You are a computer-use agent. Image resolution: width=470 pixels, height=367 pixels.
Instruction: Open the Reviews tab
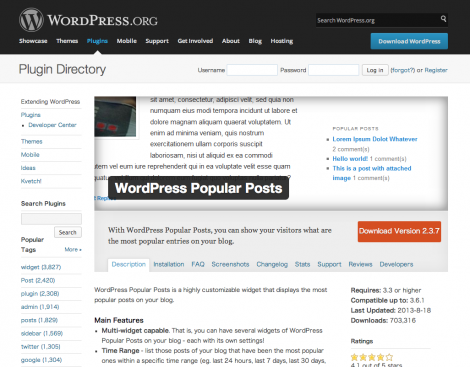(360, 264)
